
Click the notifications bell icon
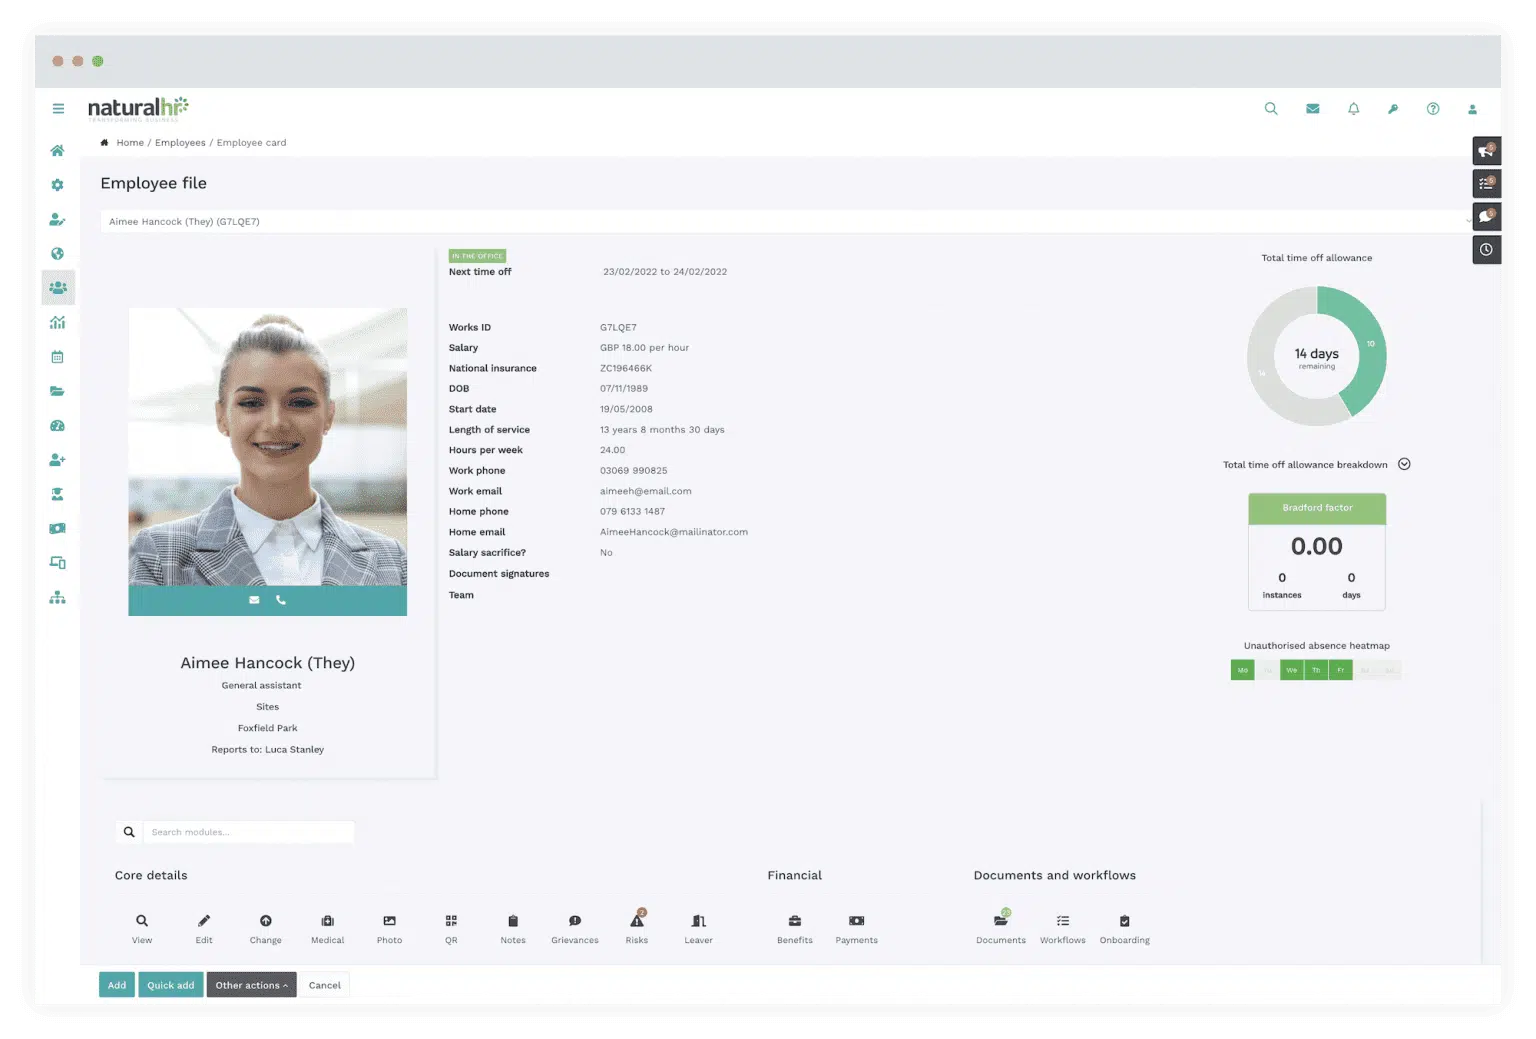[x=1353, y=109]
